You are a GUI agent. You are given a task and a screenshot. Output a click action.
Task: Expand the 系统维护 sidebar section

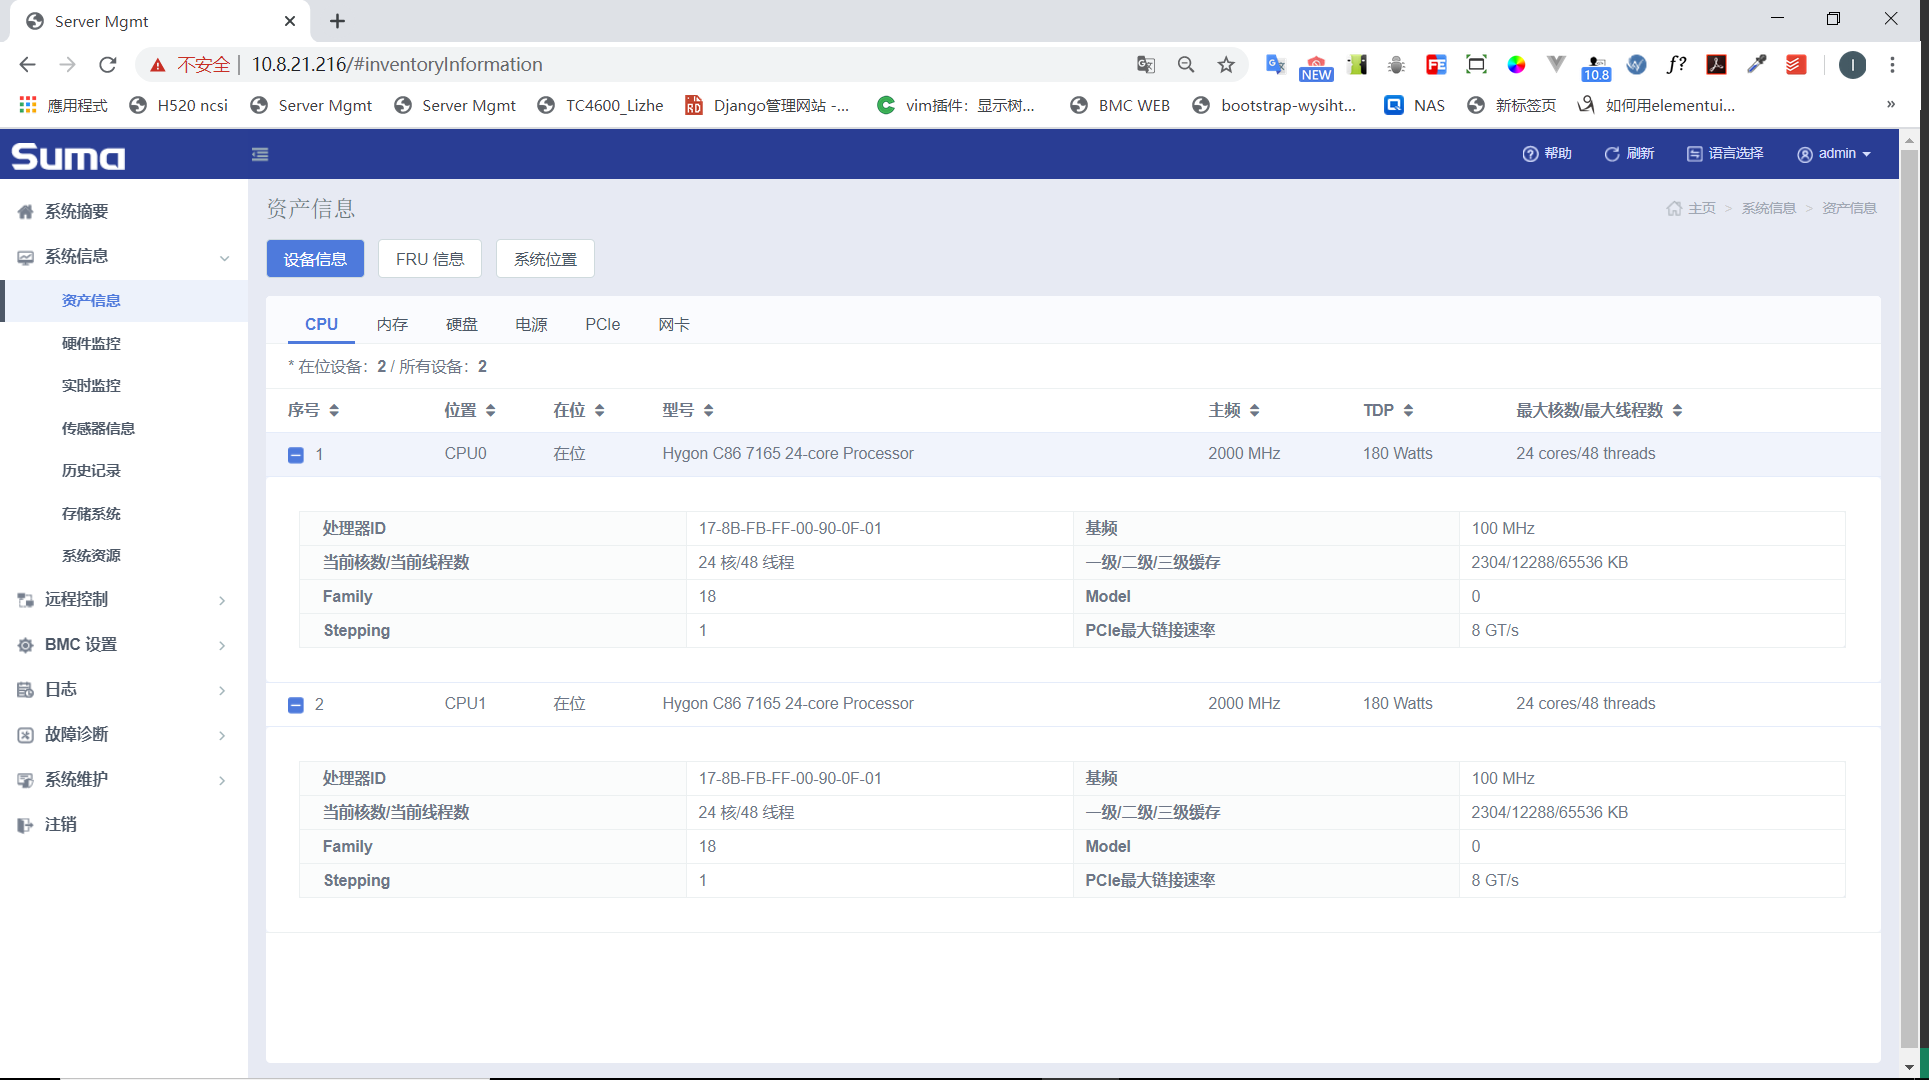(x=124, y=780)
